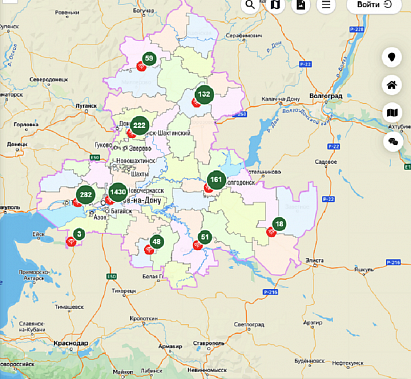
Task: Click the Светлоград town label
Action: tap(249, 324)
